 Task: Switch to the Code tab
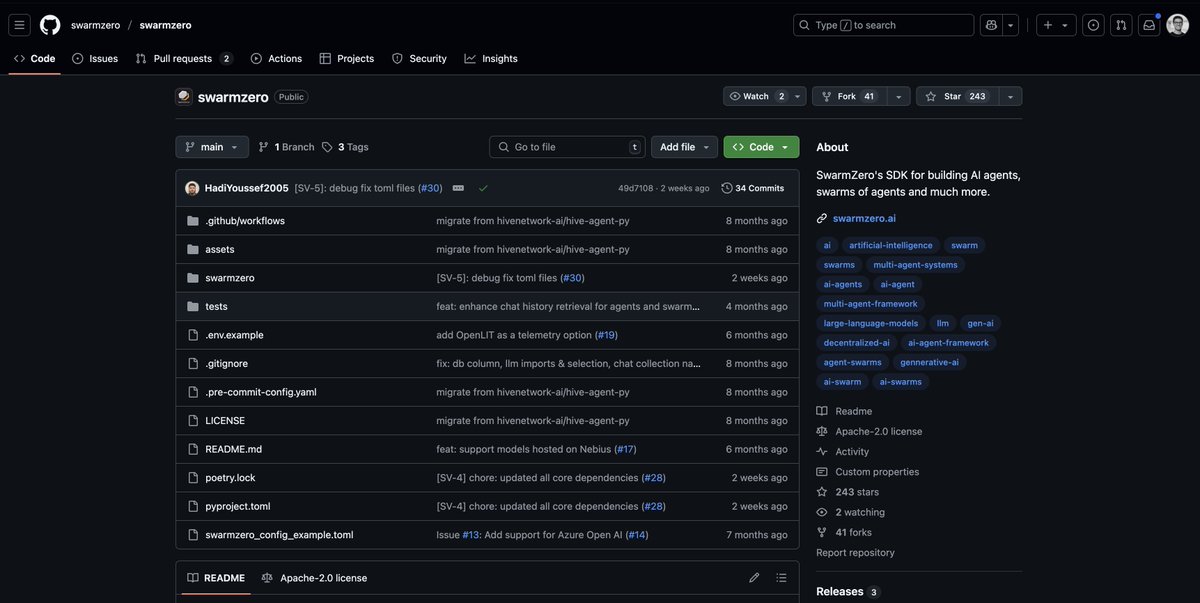34,58
